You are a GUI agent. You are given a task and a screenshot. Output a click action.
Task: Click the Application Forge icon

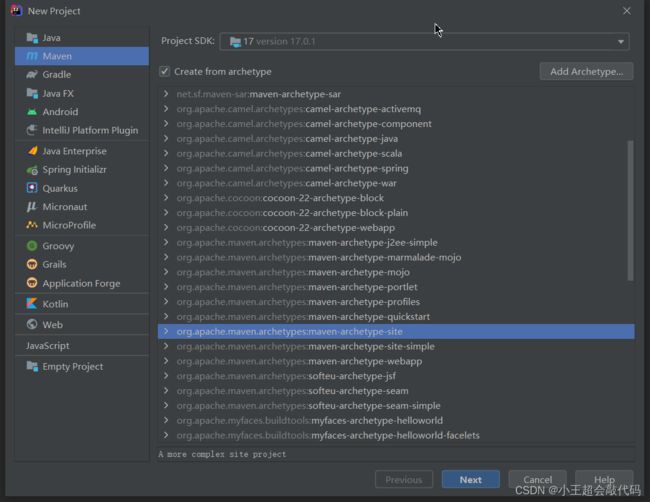point(32,283)
